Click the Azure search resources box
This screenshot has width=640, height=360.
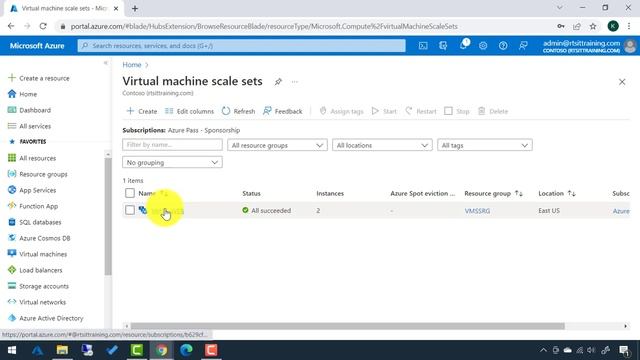(242, 46)
